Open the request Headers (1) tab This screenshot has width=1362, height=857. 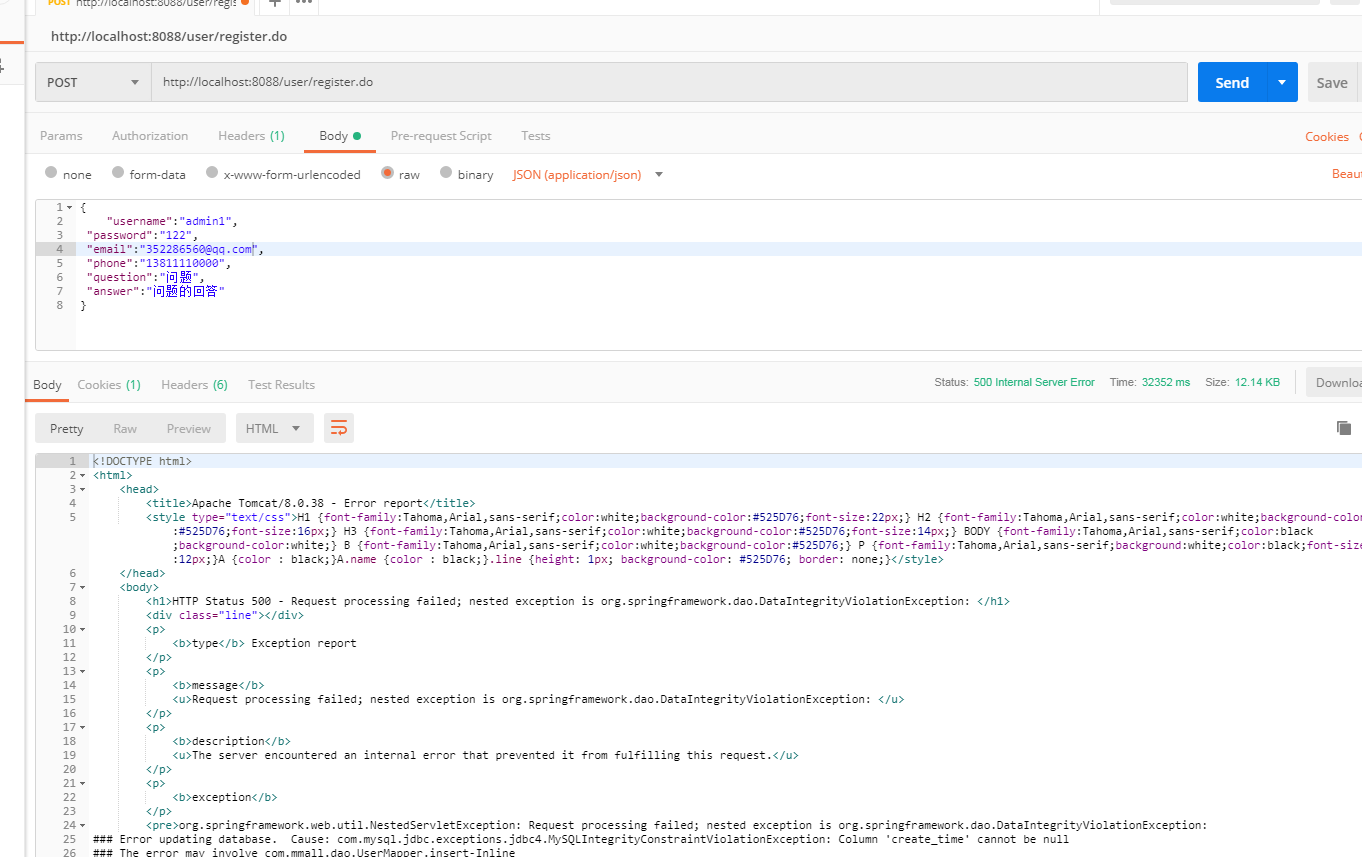tap(251, 136)
